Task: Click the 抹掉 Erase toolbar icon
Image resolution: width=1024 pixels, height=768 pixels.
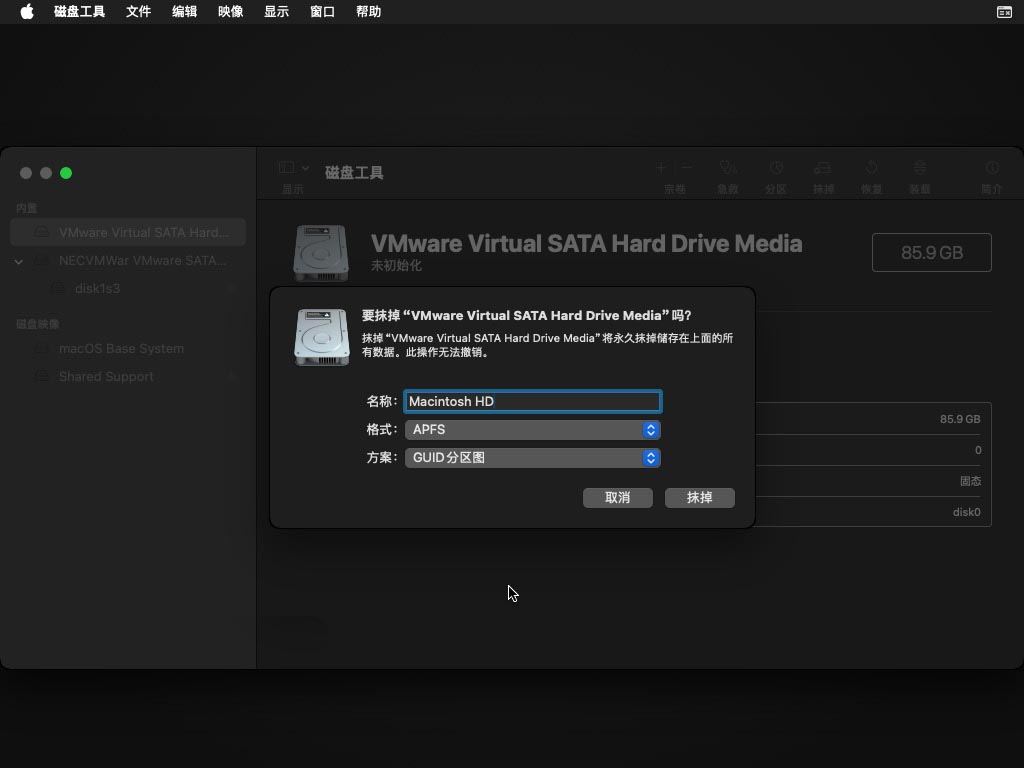Action: coord(823,169)
